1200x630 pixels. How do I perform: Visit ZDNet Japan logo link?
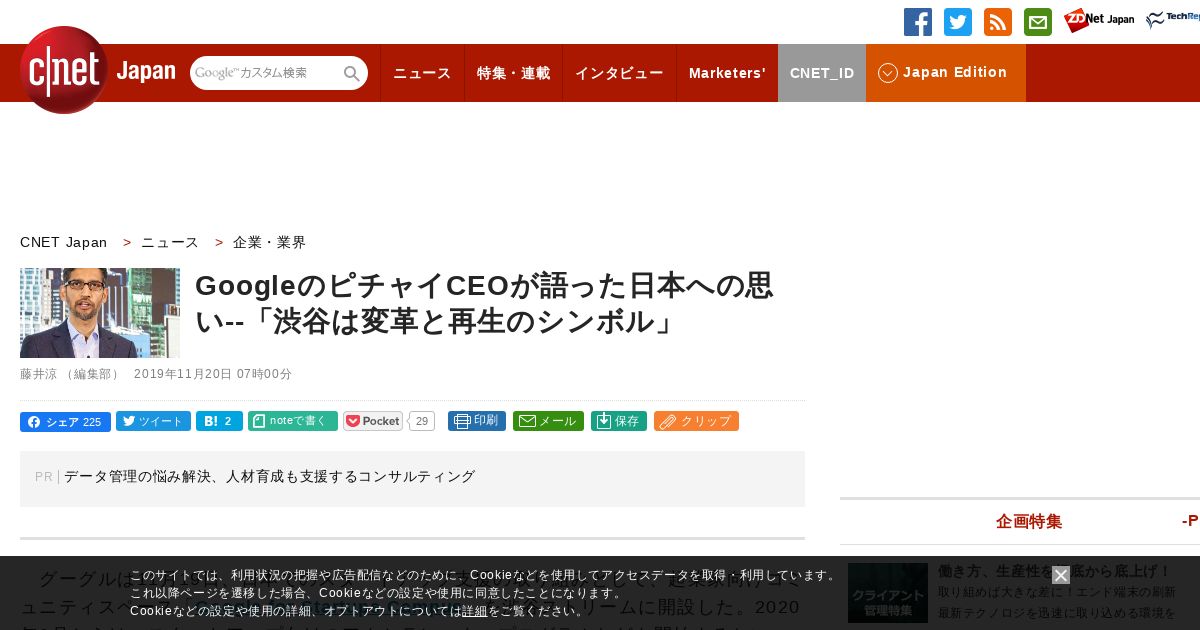tap(1099, 20)
